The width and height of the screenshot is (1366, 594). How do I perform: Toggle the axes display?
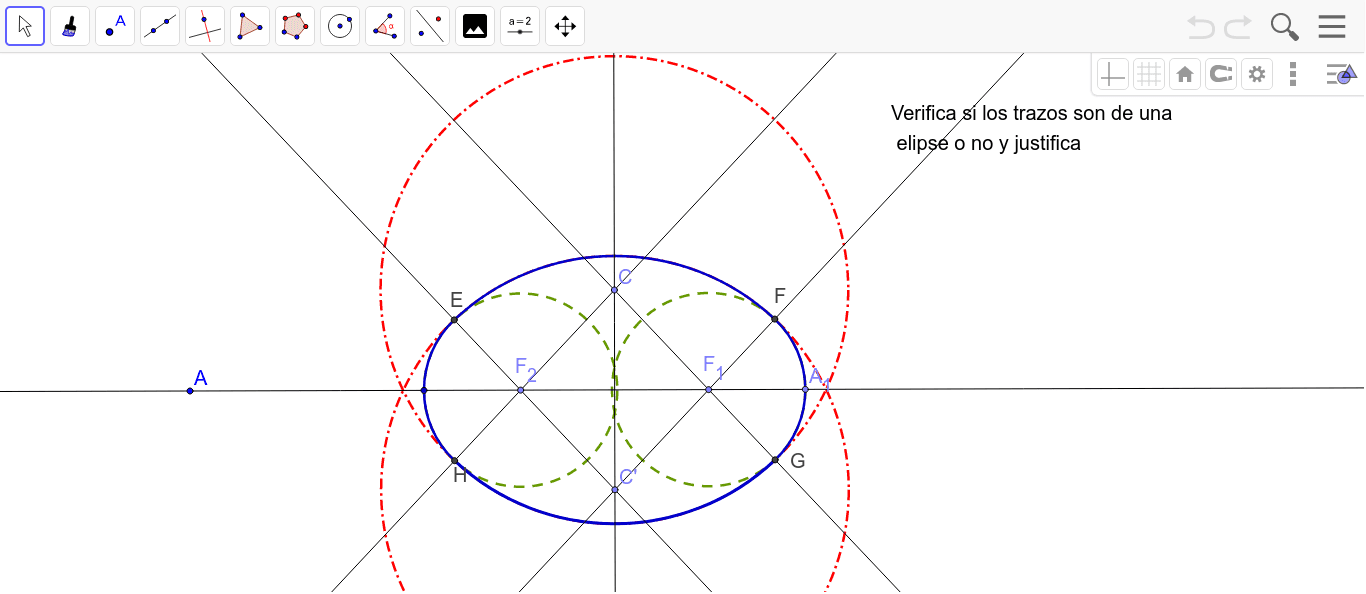click(1113, 74)
